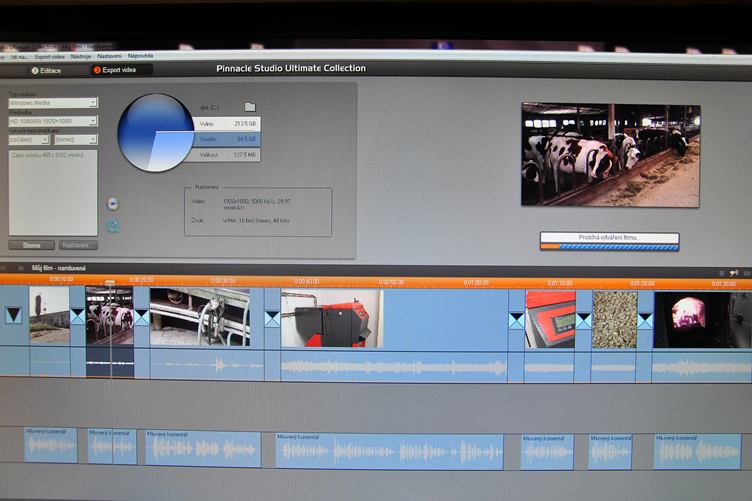Open the Export videa menu bar item
The height and width of the screenshot is (501, 752).
pyautogui.click(x=49, y=57)
